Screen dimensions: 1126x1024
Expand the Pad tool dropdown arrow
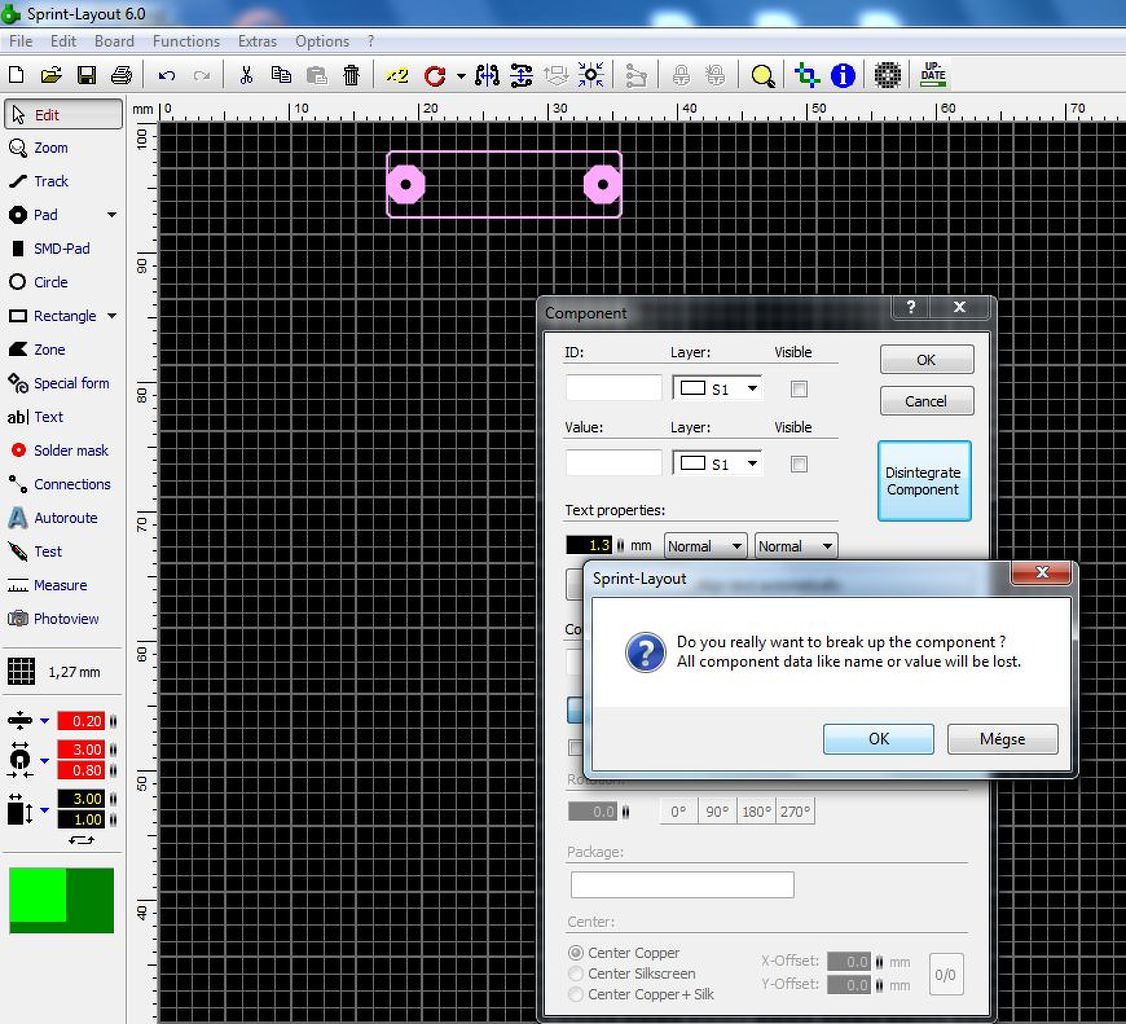tap(112, 215)
